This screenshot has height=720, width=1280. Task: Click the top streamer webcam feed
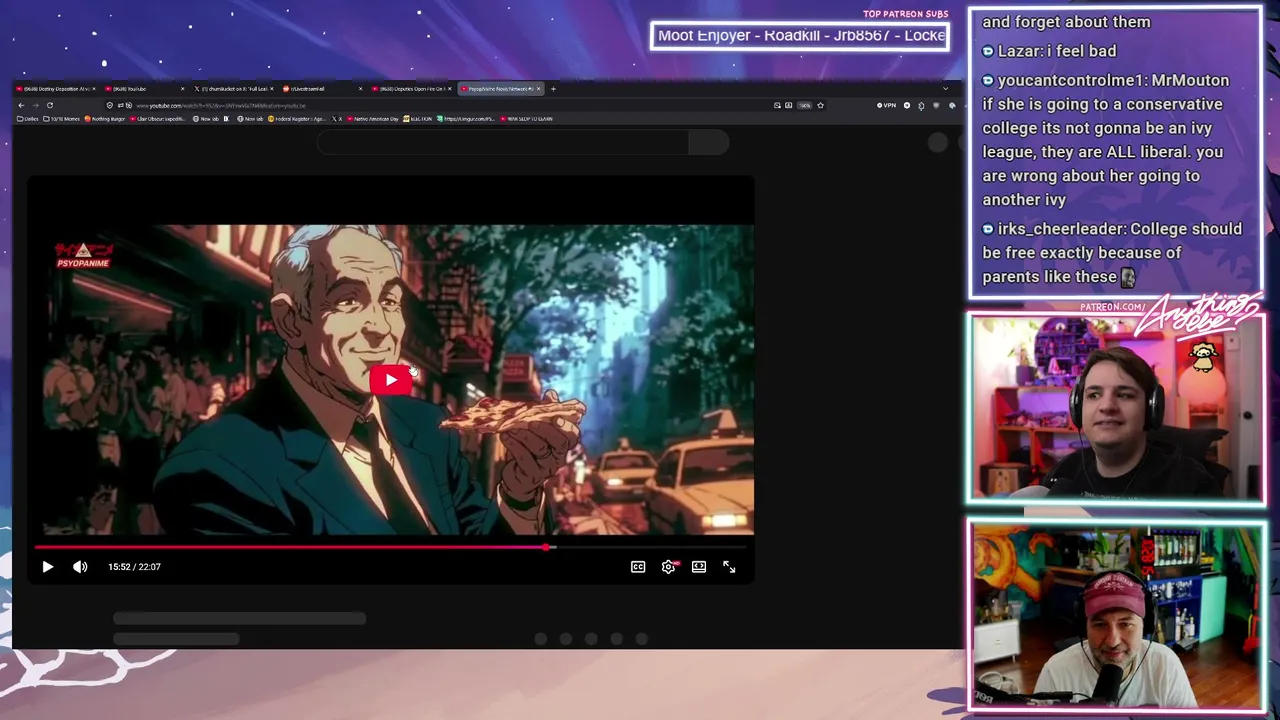1116,408
